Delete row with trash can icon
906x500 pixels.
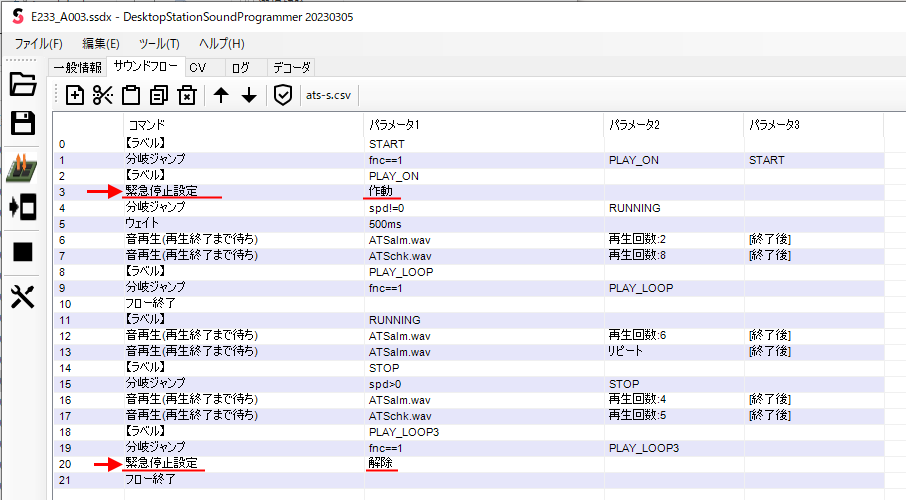click(186, 95)
